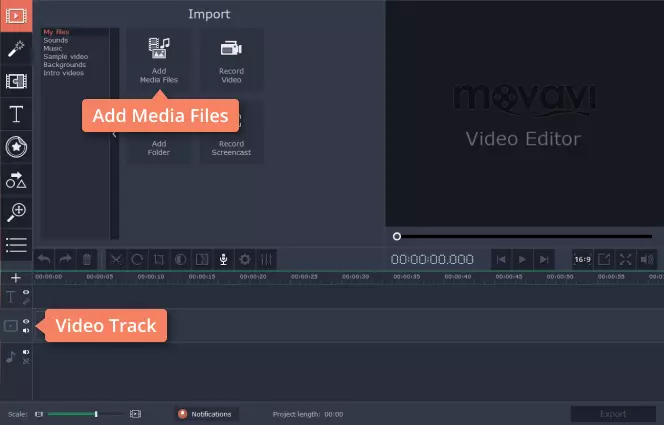Click the crop tool in toolbar
Viewport: 664px width, 425px height.
click(159, 259)
